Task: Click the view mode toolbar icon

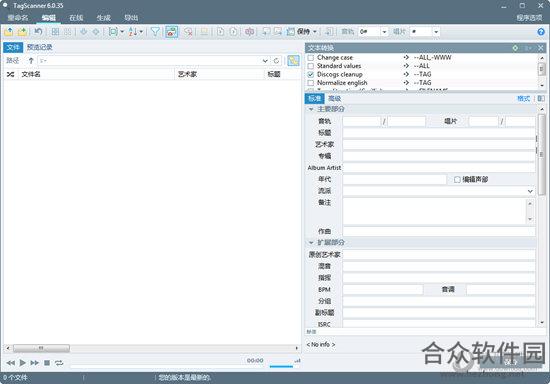Action: coord(113,32)
